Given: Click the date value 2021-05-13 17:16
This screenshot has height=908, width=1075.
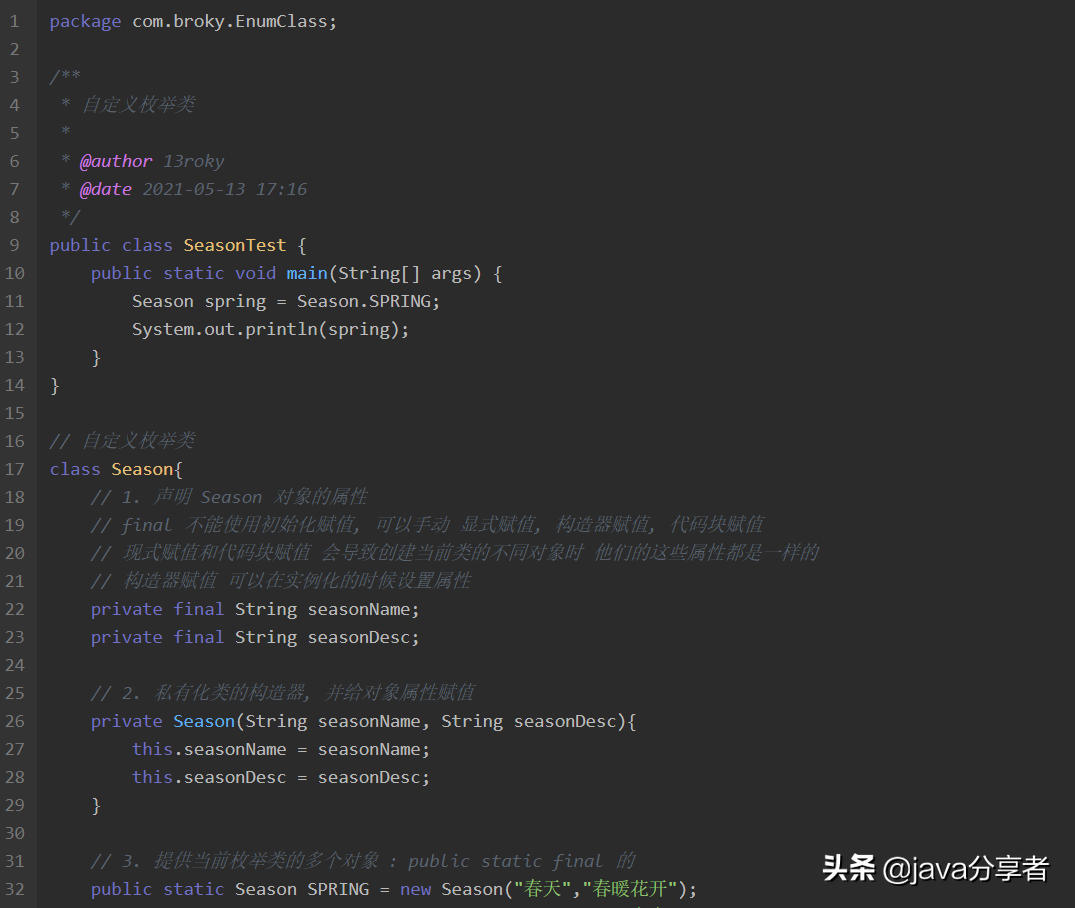Looking at the screenshot, I should [224, 189].
